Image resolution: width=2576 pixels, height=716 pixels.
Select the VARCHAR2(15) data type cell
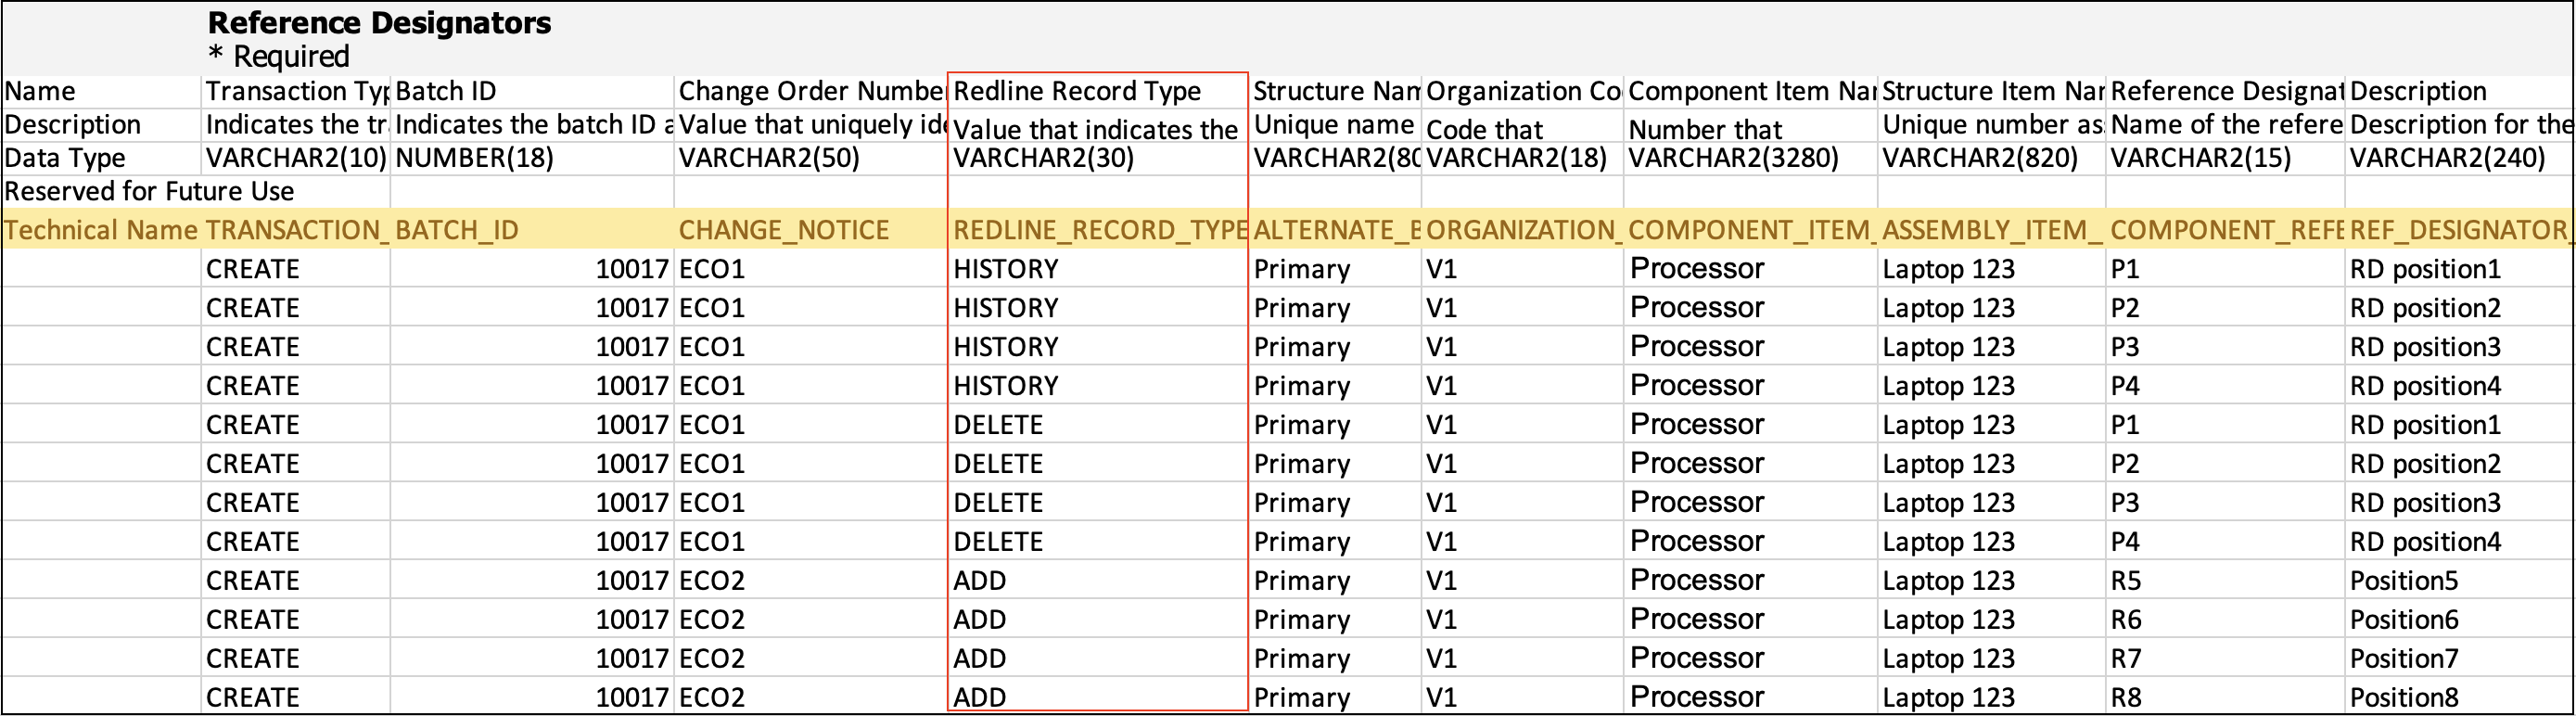2225,158
